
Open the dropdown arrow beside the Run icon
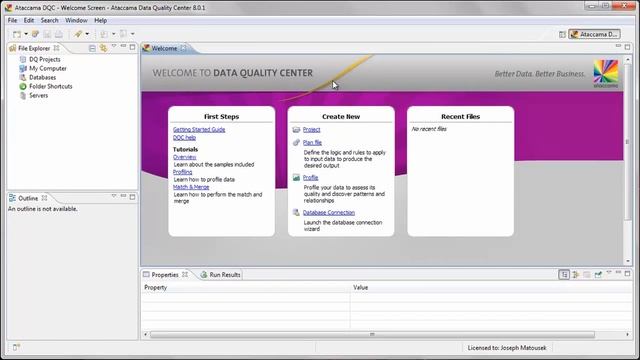87,34
